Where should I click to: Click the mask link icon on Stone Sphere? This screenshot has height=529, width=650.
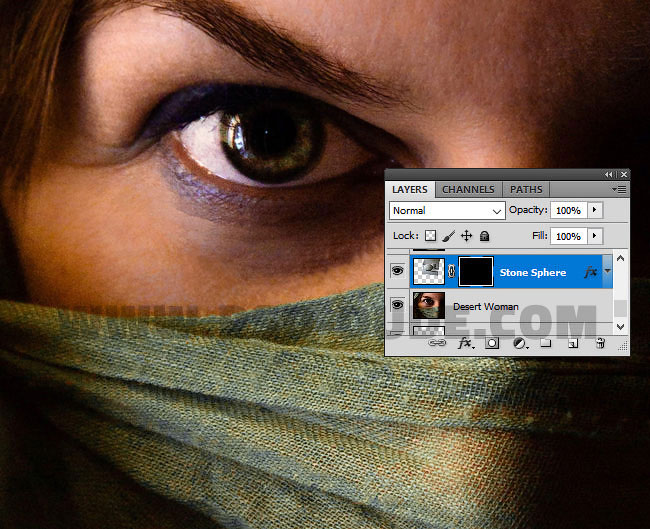(451, 272)
